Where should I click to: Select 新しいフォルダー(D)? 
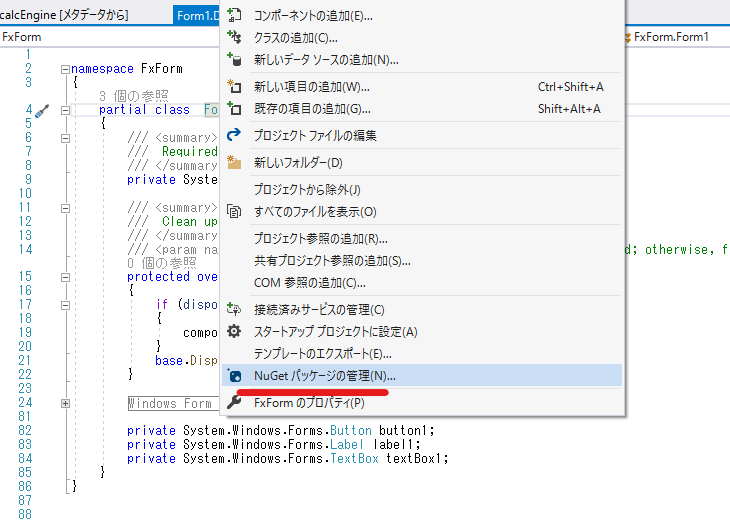pos(422,162)
